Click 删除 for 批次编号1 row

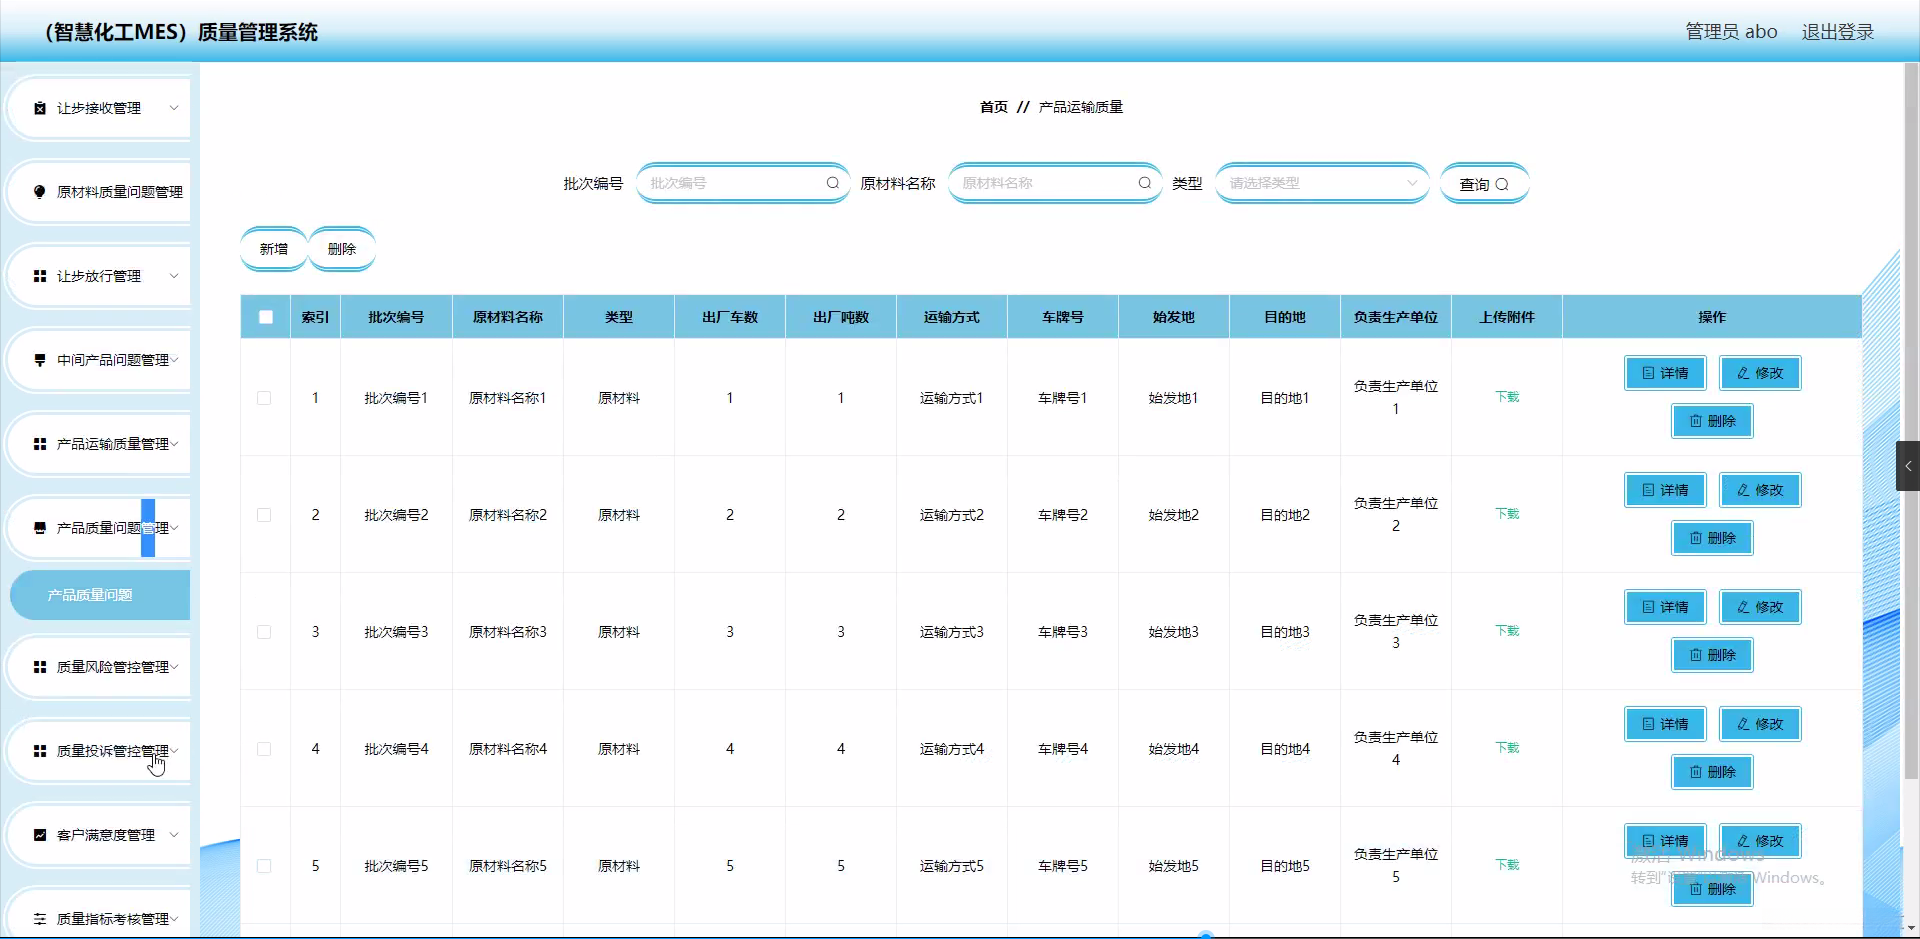click(x=1712, y=421)
